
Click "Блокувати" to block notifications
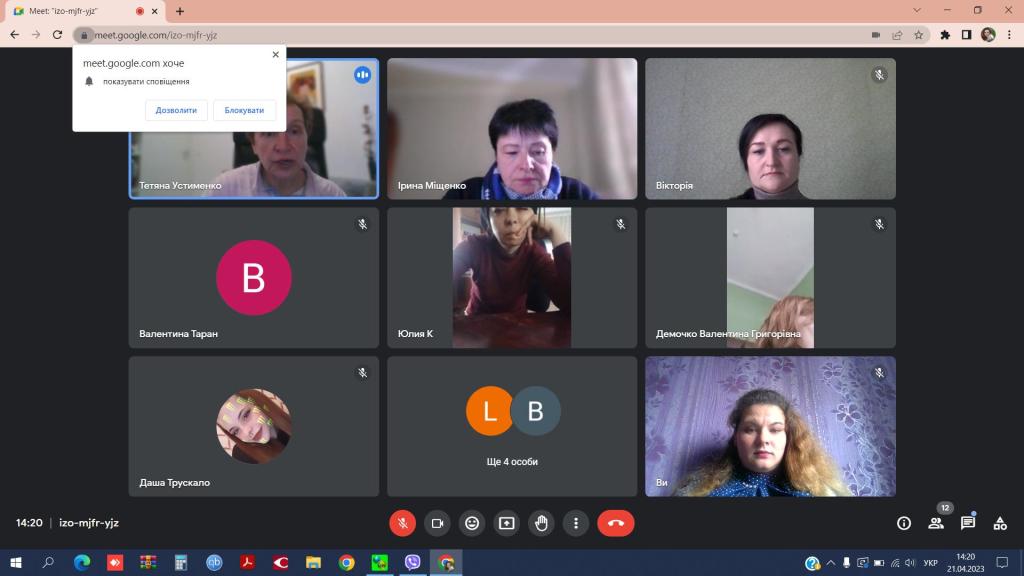click(x=244, y=110)
